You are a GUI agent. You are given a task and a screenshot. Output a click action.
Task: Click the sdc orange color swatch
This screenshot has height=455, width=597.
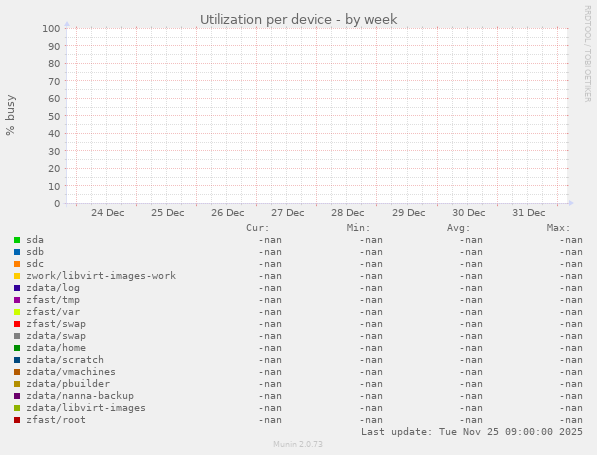[17, 264]
